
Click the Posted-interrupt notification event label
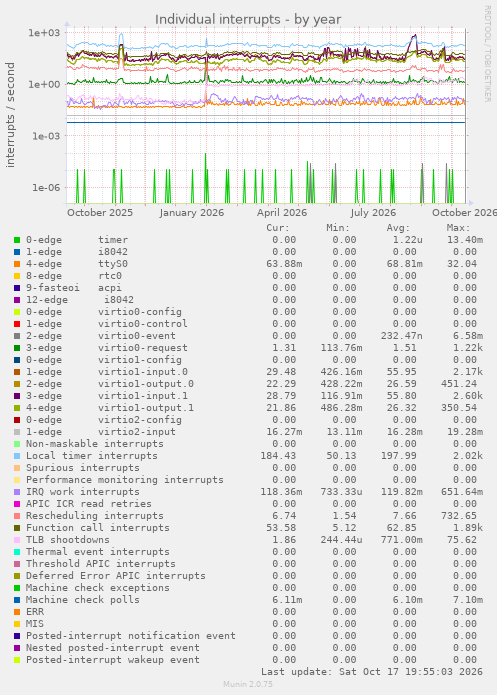point(131,636)
